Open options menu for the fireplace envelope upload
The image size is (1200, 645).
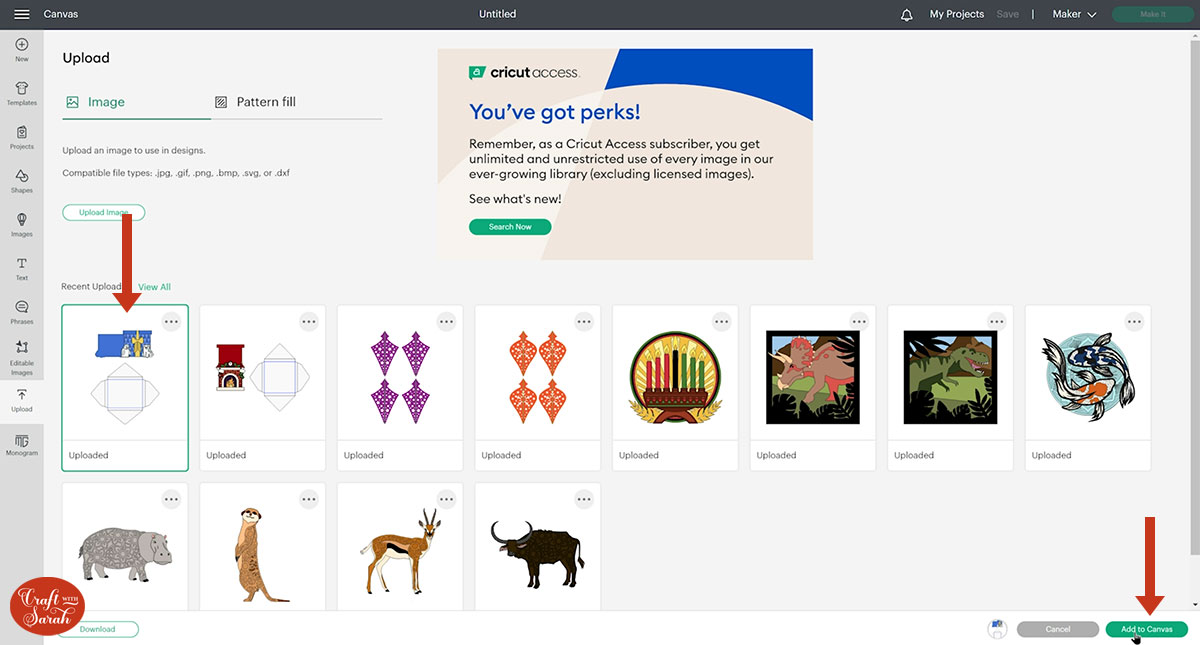click(x=309, y=322)
